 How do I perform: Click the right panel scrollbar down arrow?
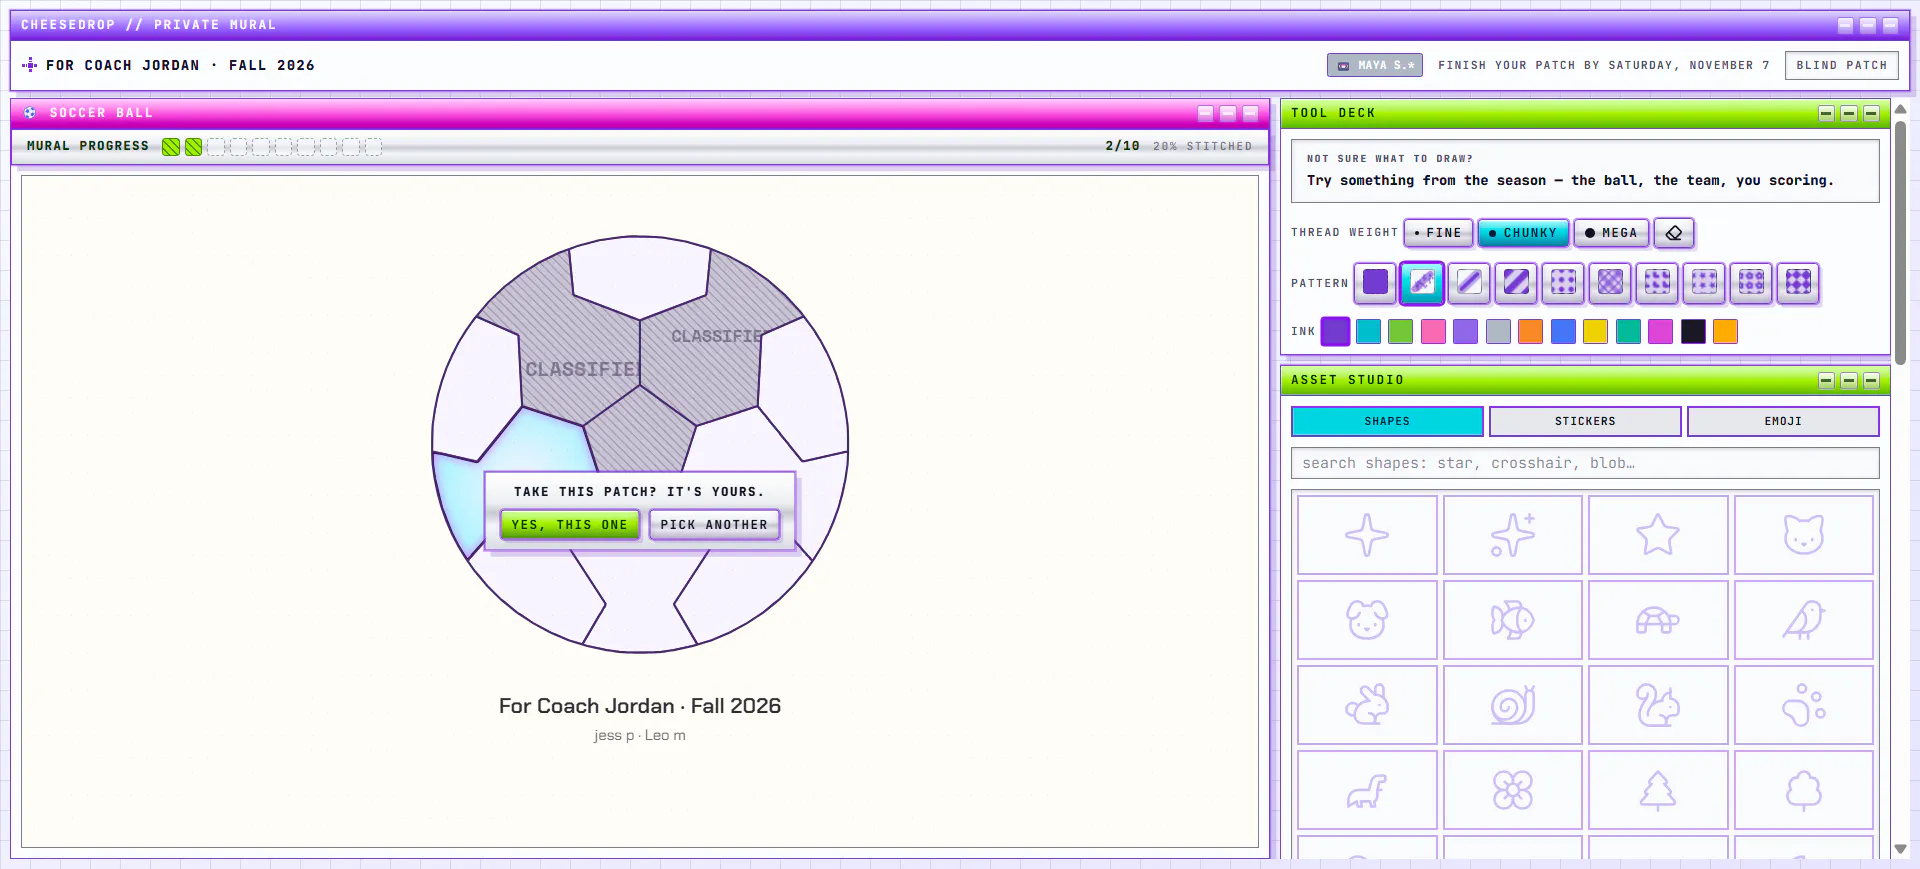[x=1900, y=849]
